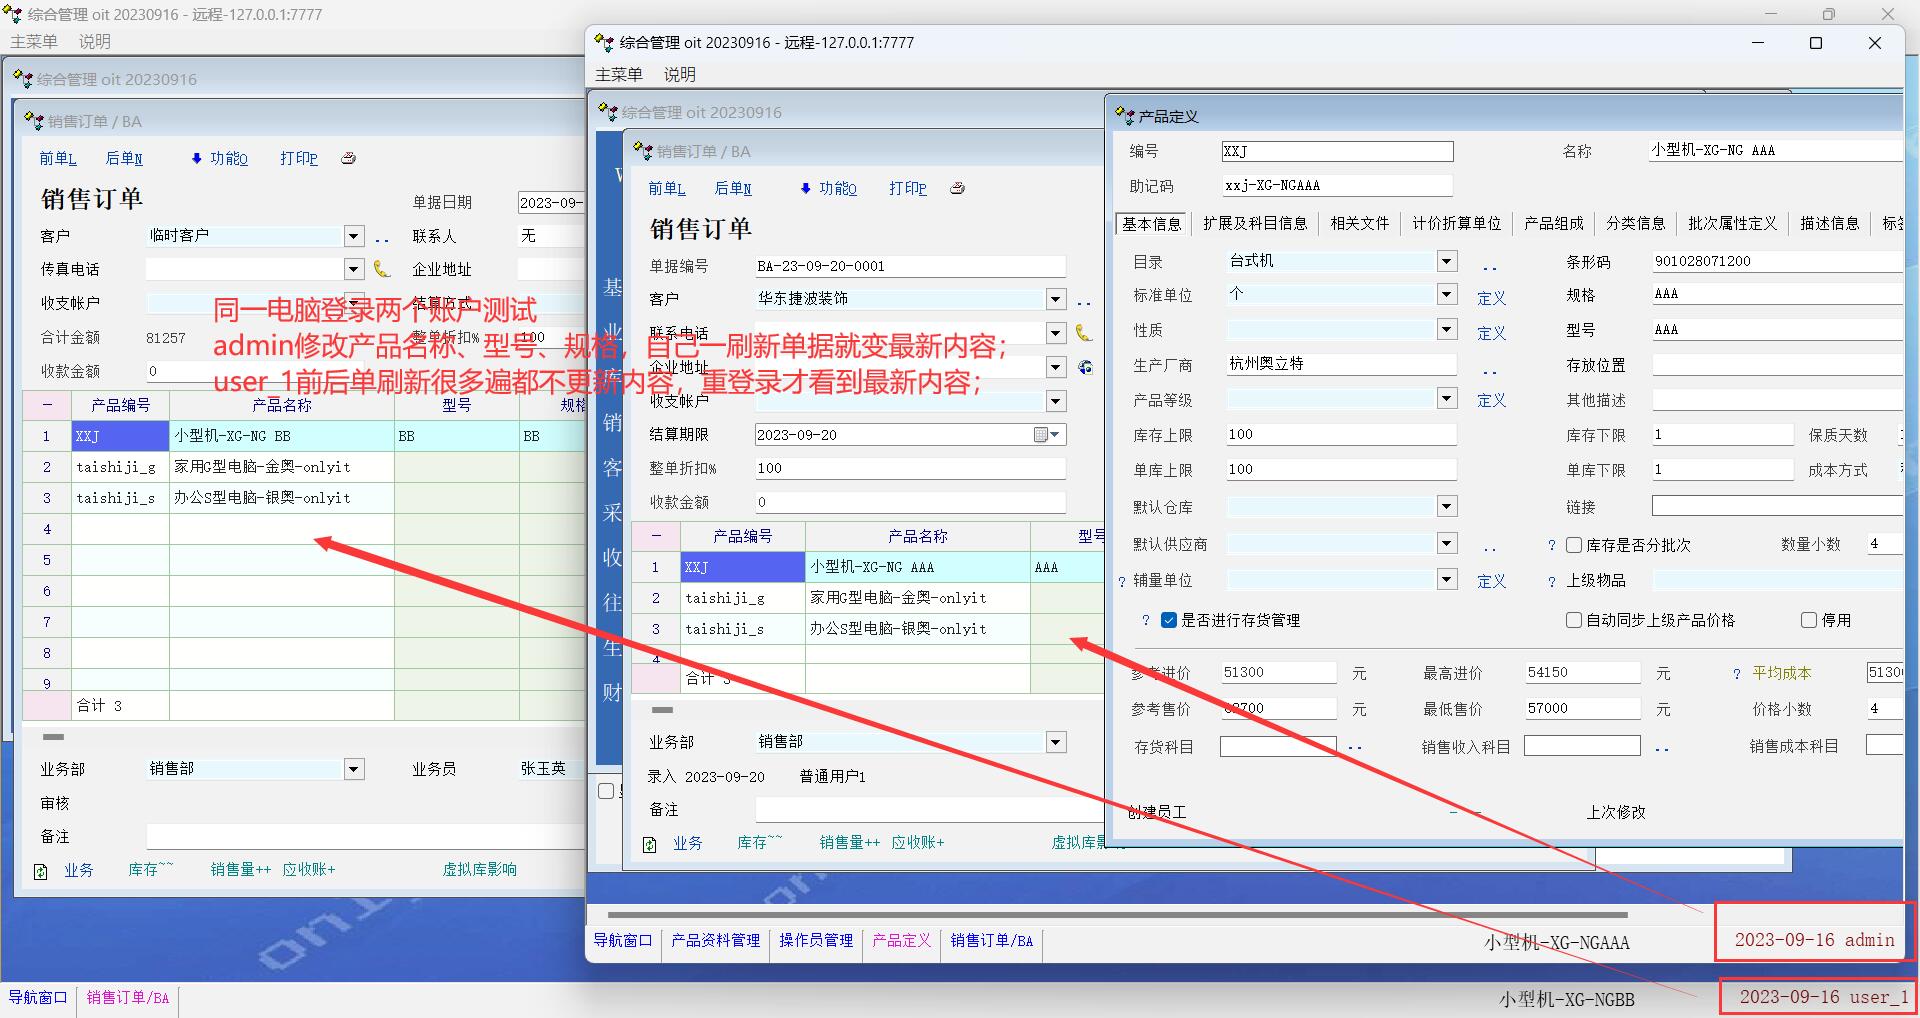Click phone icon beside 联系电话 dropdown

coord(1084,333)
